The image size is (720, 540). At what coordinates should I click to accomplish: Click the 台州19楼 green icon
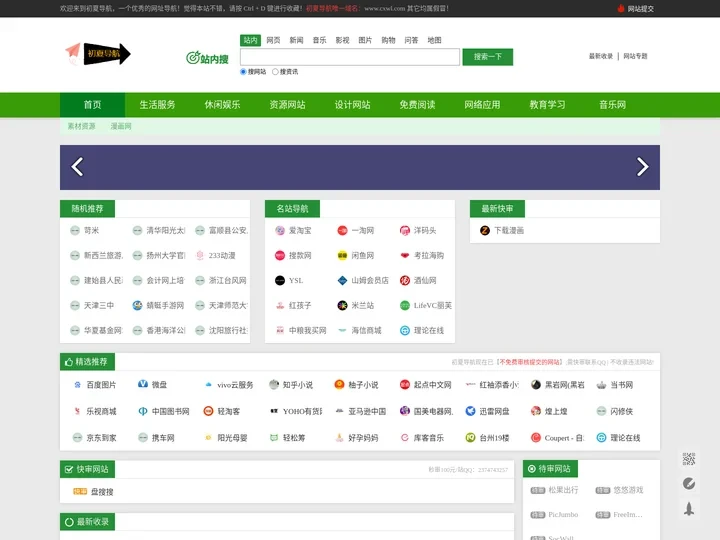pyautogui.click(x=470, y=438)
